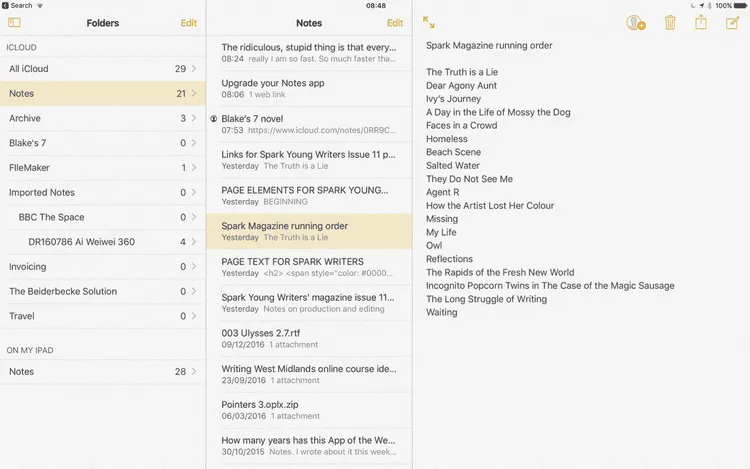Image resolution: width=750 pixels, height=469 pixels.
Task: Tap 'Incognito Popcorn Twins in The Case...' line
Action: coord(550,286)
